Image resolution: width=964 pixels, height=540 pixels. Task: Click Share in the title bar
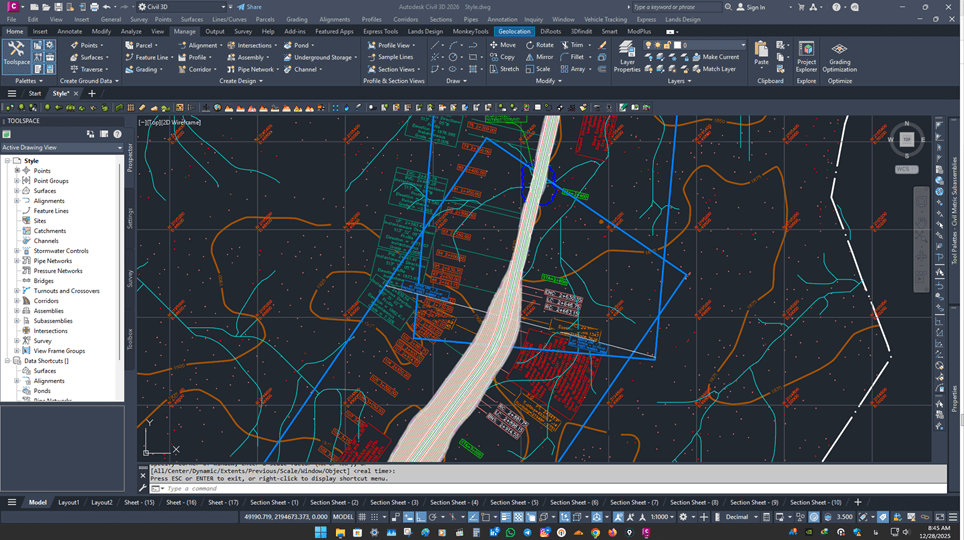pyautogui.click(x=249, y=7)
